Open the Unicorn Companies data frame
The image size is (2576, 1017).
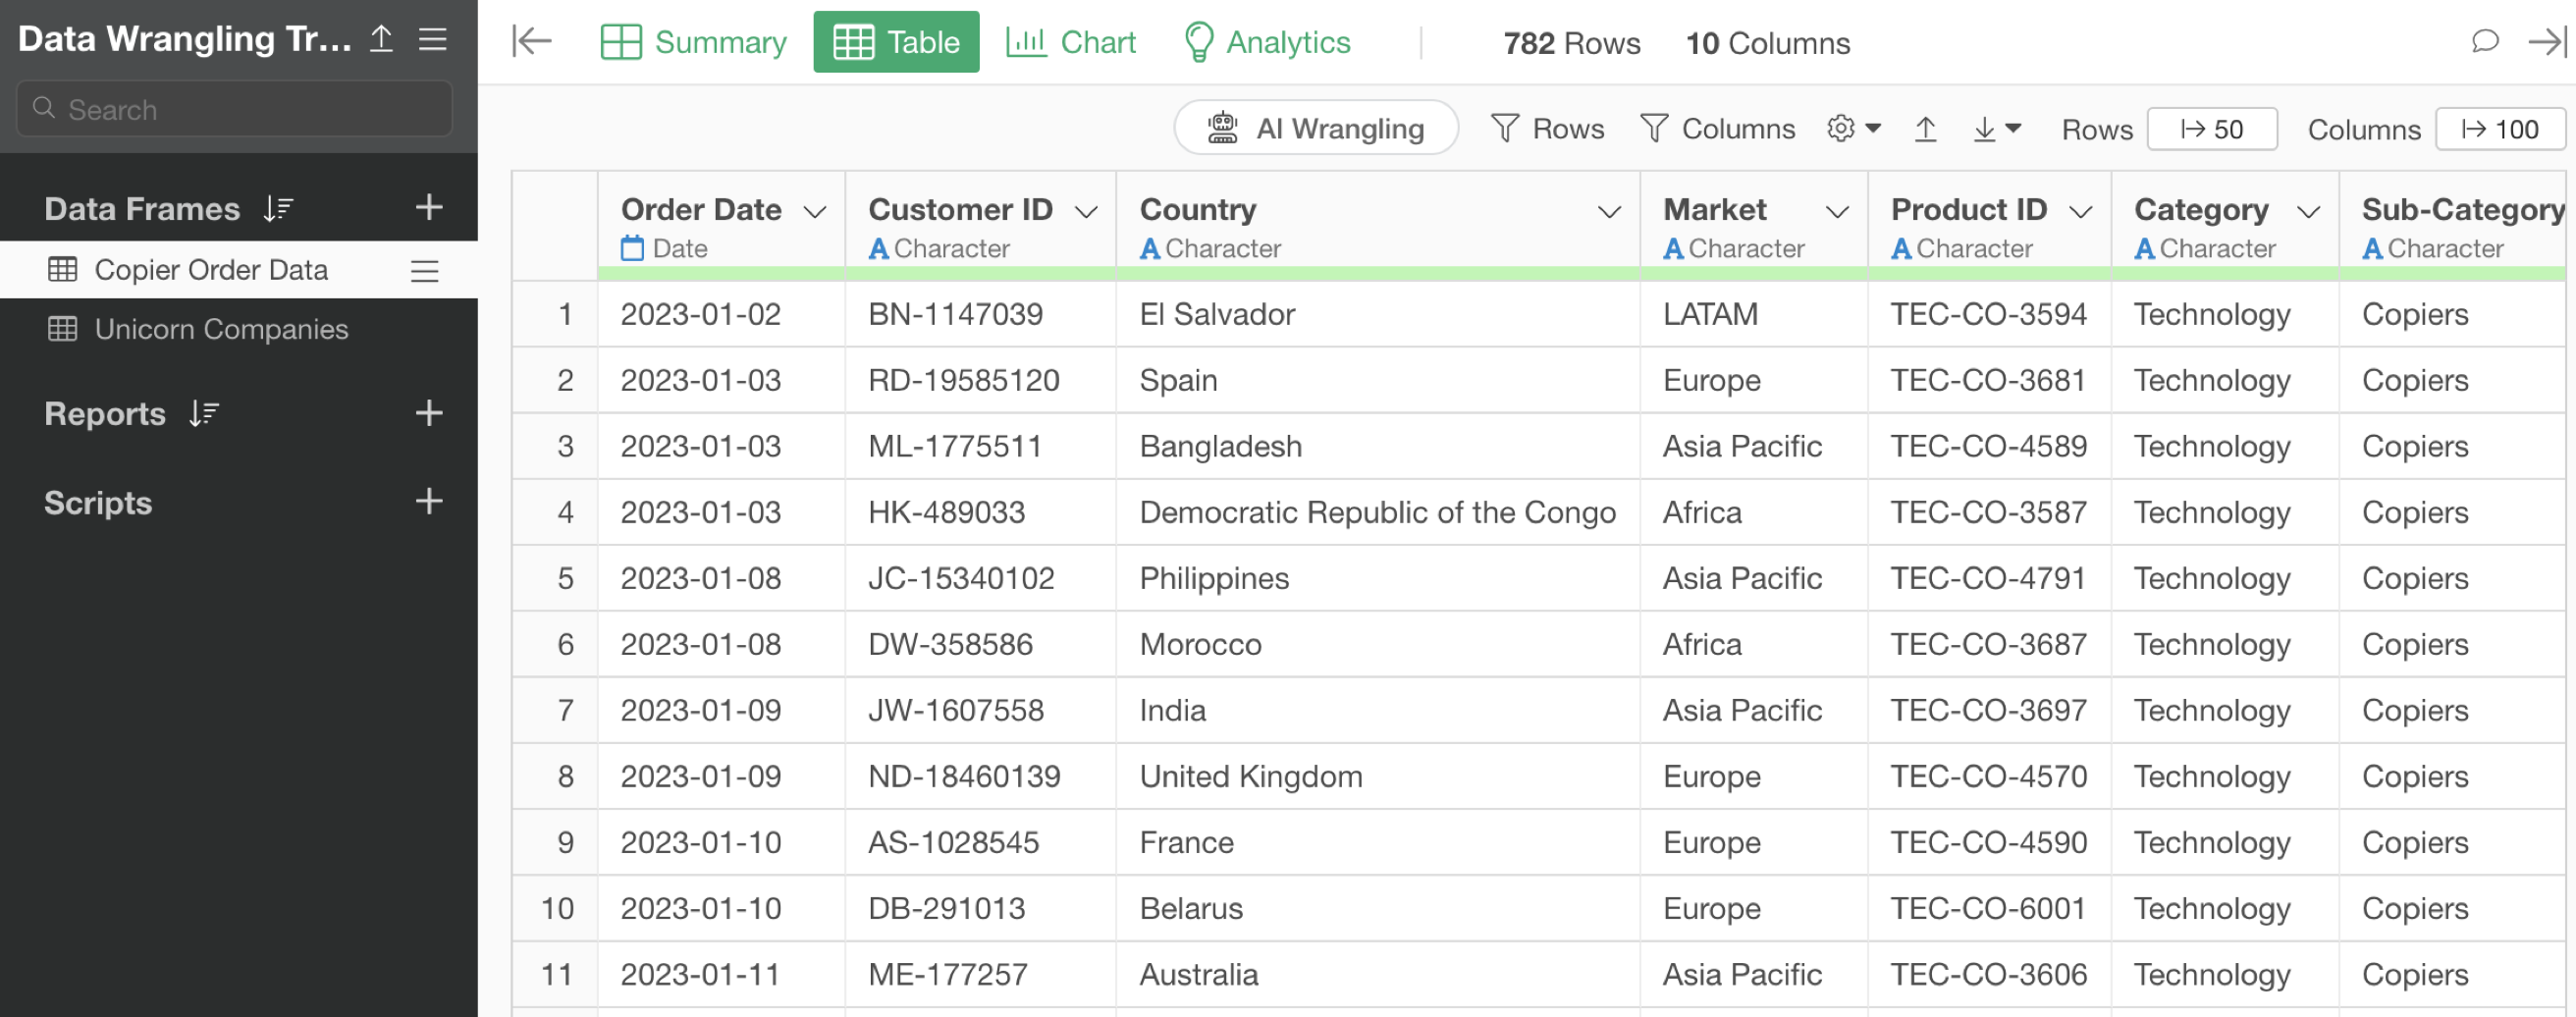tap(221, 329)
